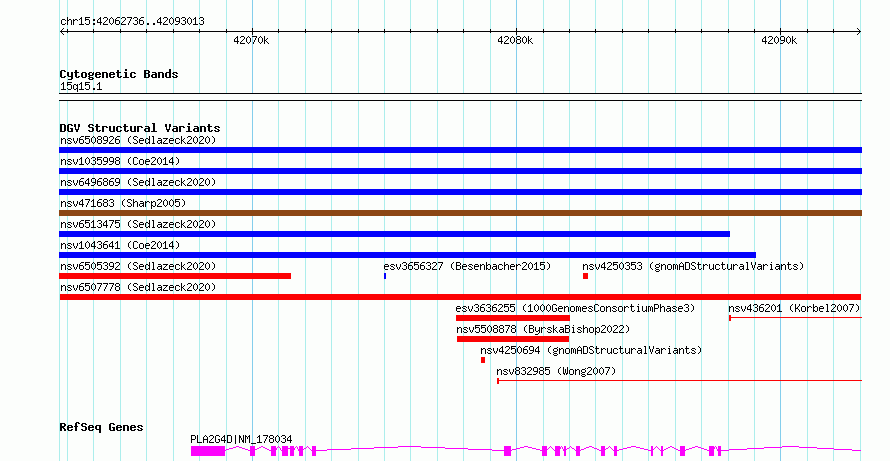Click the red bar of nsv6505392
This screenshot has height=461, width=890.
[x=175, y=276]
